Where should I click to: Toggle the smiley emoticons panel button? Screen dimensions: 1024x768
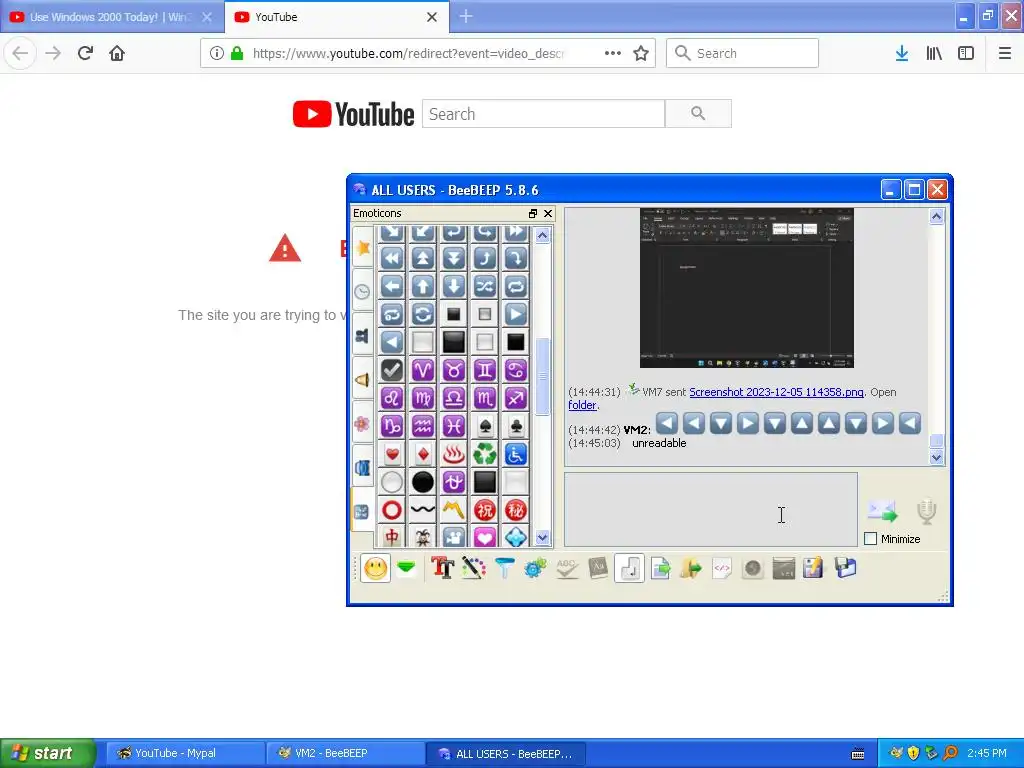click(x=376, y=568)
